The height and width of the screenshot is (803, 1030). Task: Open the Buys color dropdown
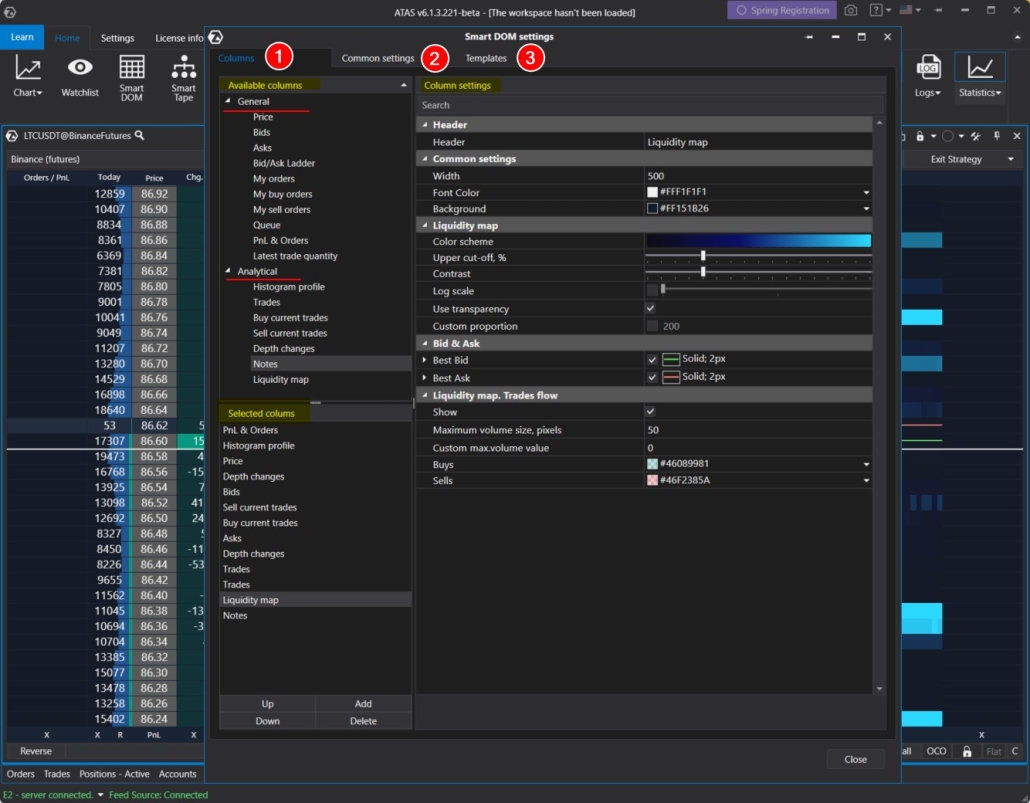point(866,464)
